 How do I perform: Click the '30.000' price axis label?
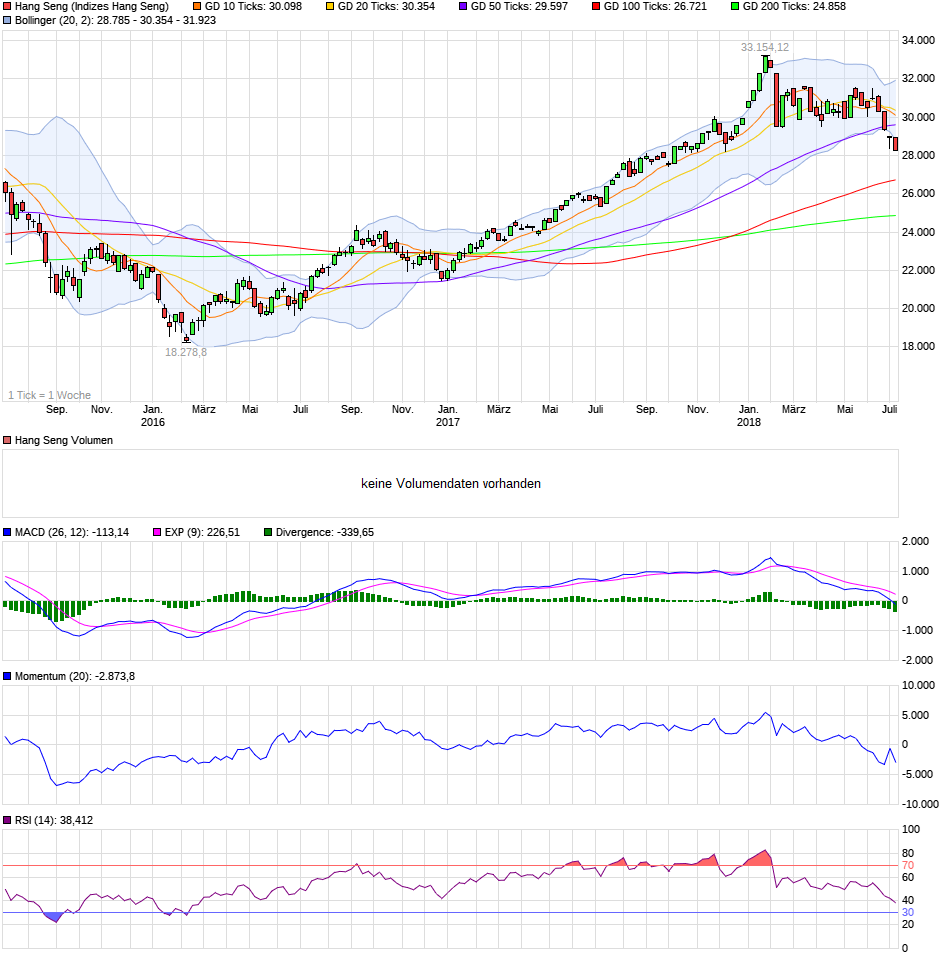coord(918,117)
